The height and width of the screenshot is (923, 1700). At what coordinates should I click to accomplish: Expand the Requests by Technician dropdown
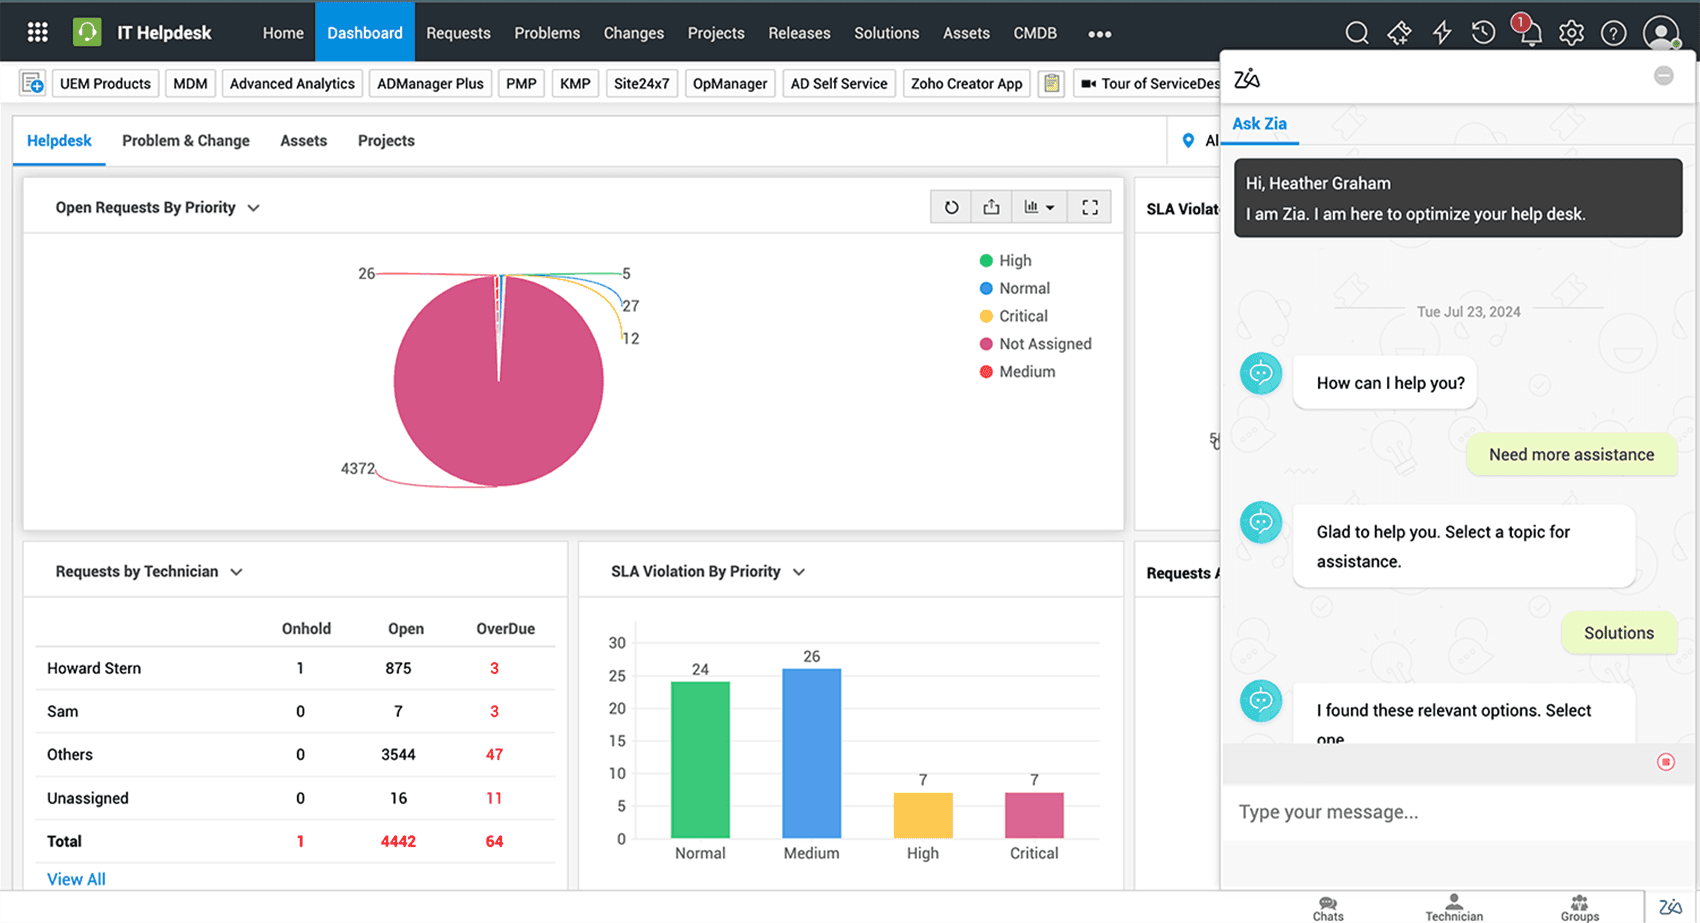(x=236, y=571)
